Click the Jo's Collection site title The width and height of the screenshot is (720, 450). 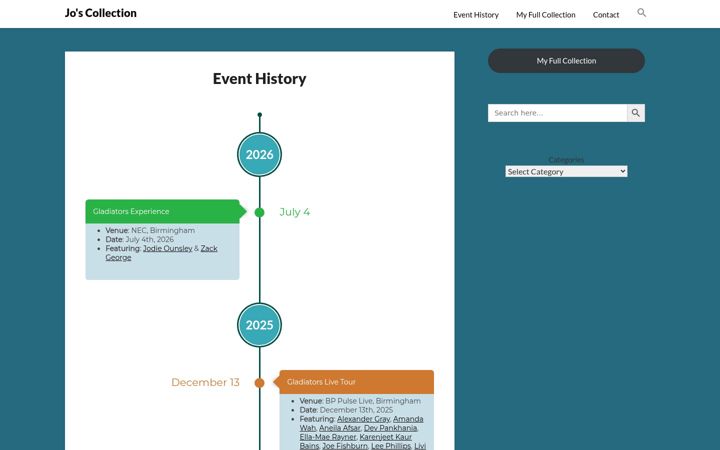pyautogui.click(x=101, y=13)
